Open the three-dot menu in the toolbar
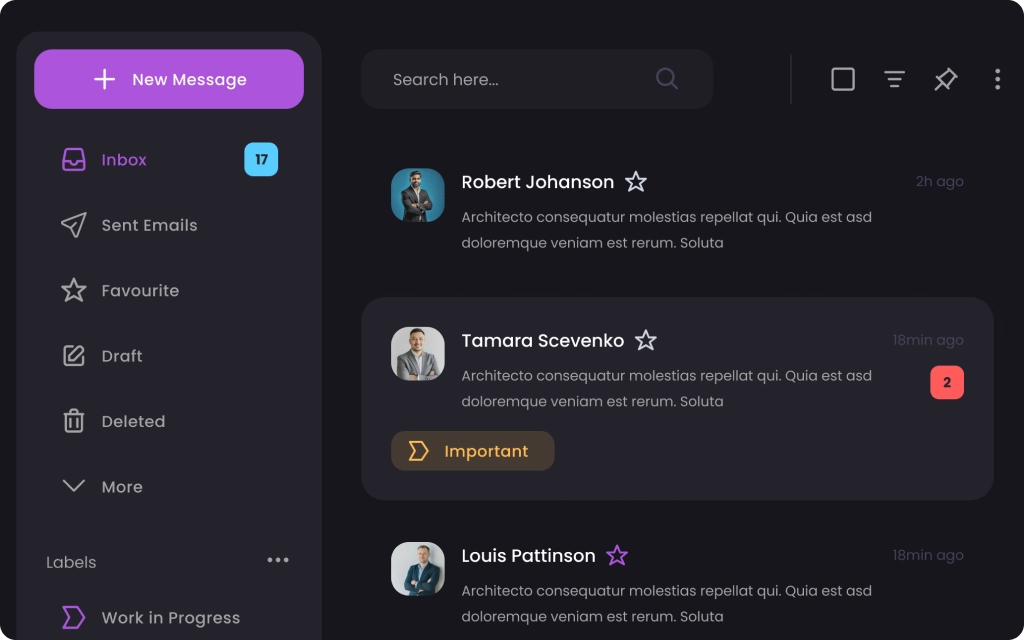Screen dimensions: 1024x640 coord(997,79)
